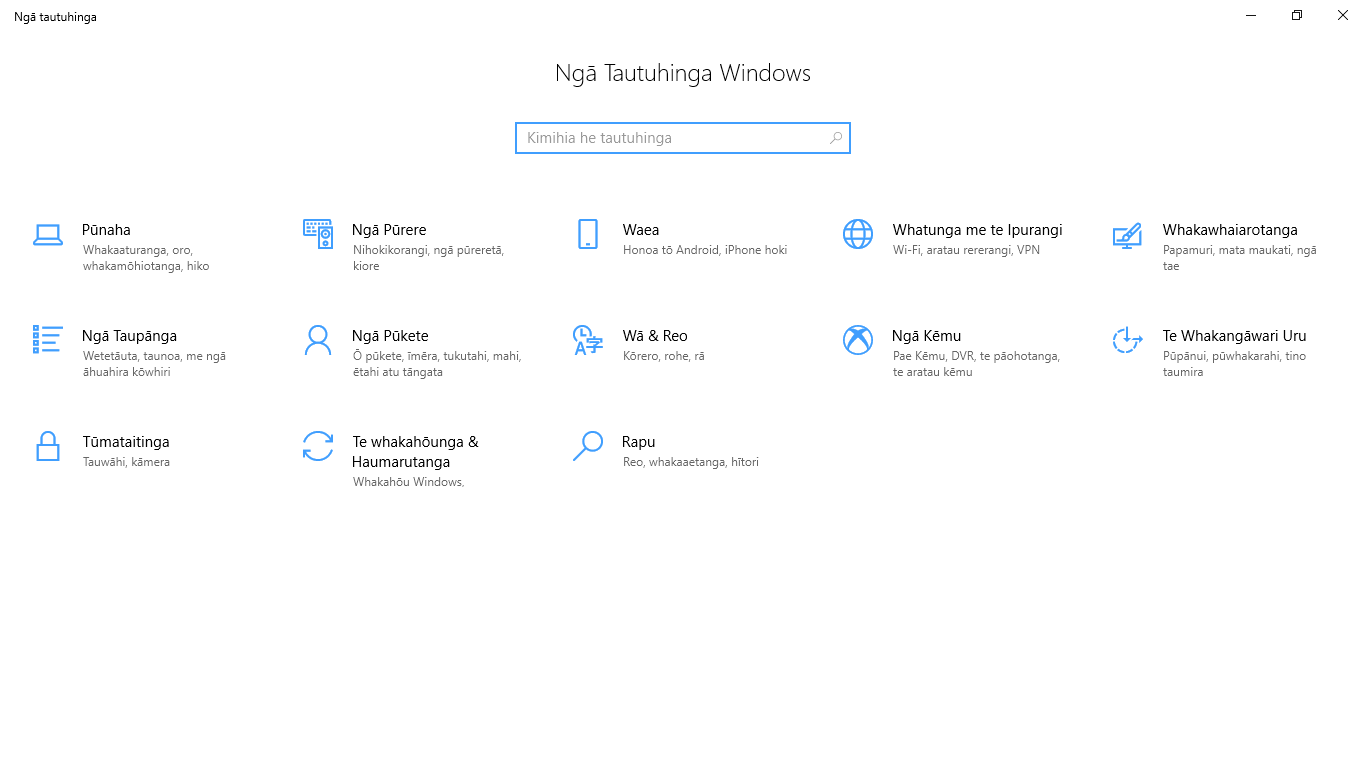Restore down the Ngā tautuhinga window
Viewport: 1366px width, 768px height.
click(x=1297, y=15)
